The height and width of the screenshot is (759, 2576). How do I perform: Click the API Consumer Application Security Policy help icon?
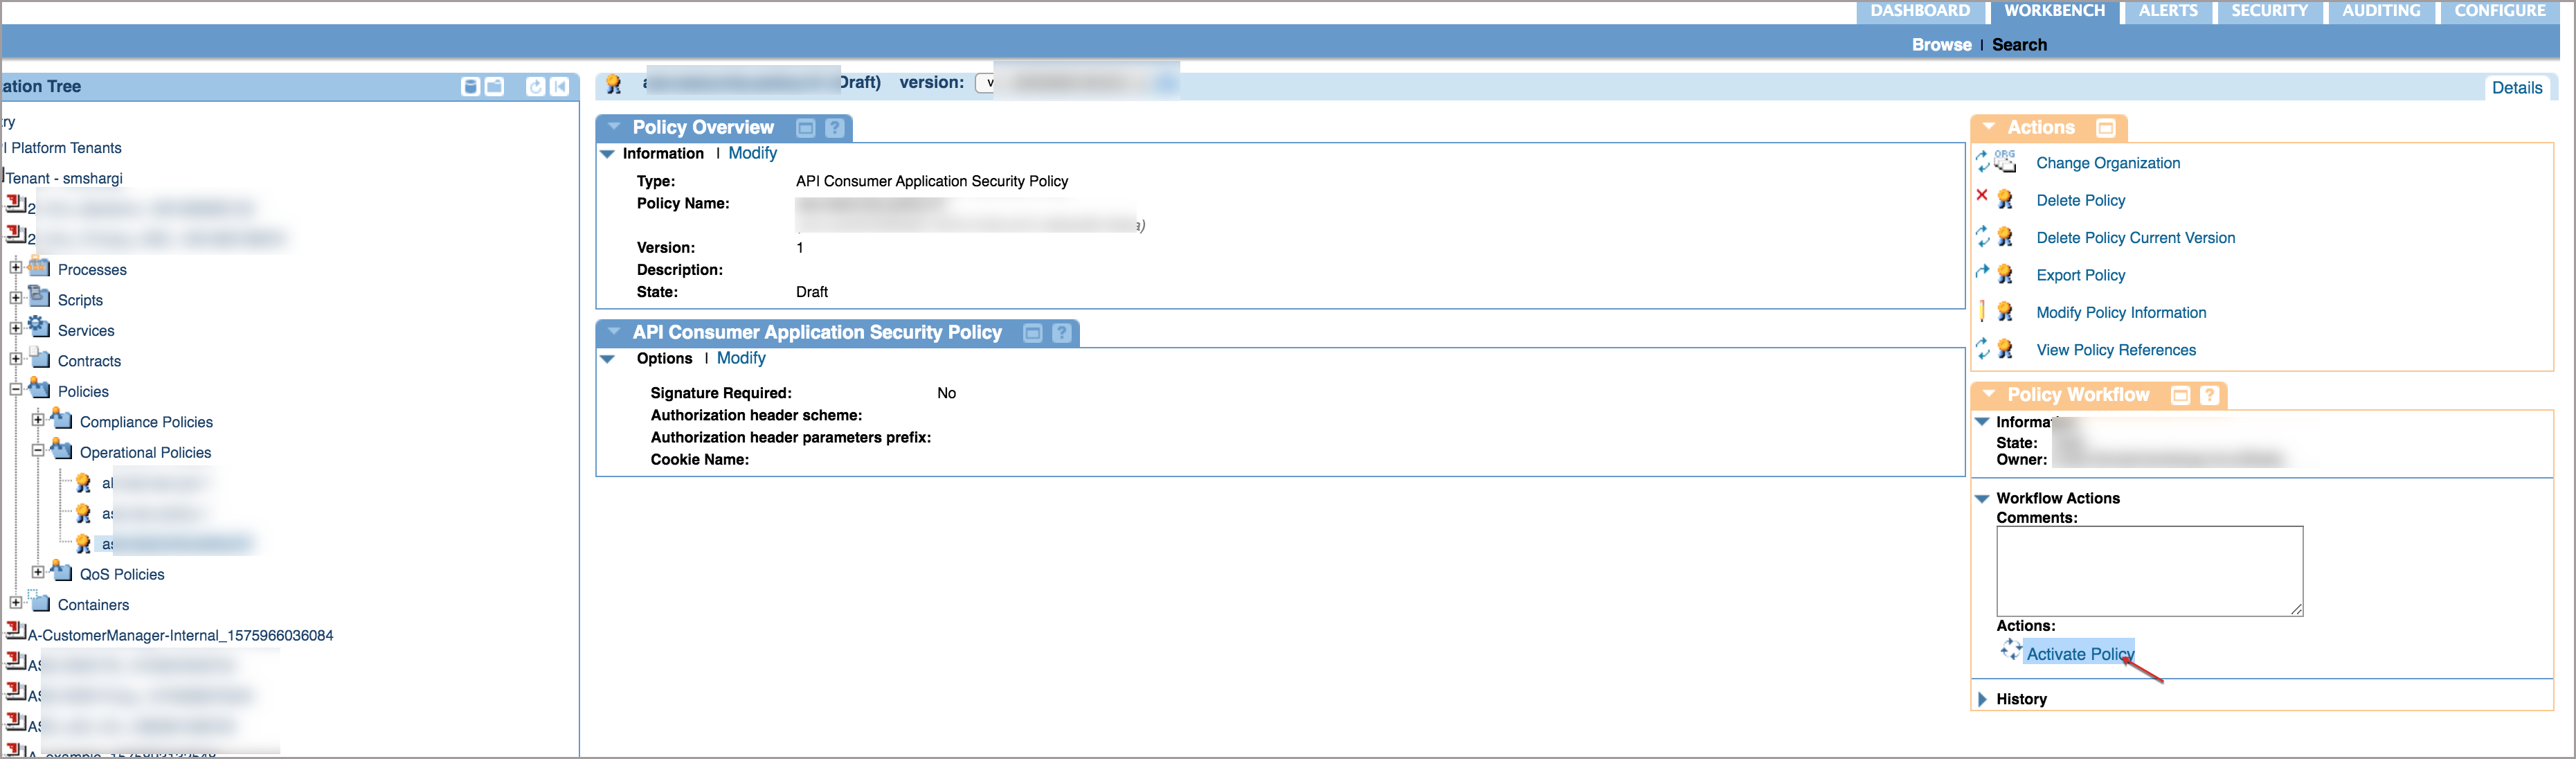1061,333
